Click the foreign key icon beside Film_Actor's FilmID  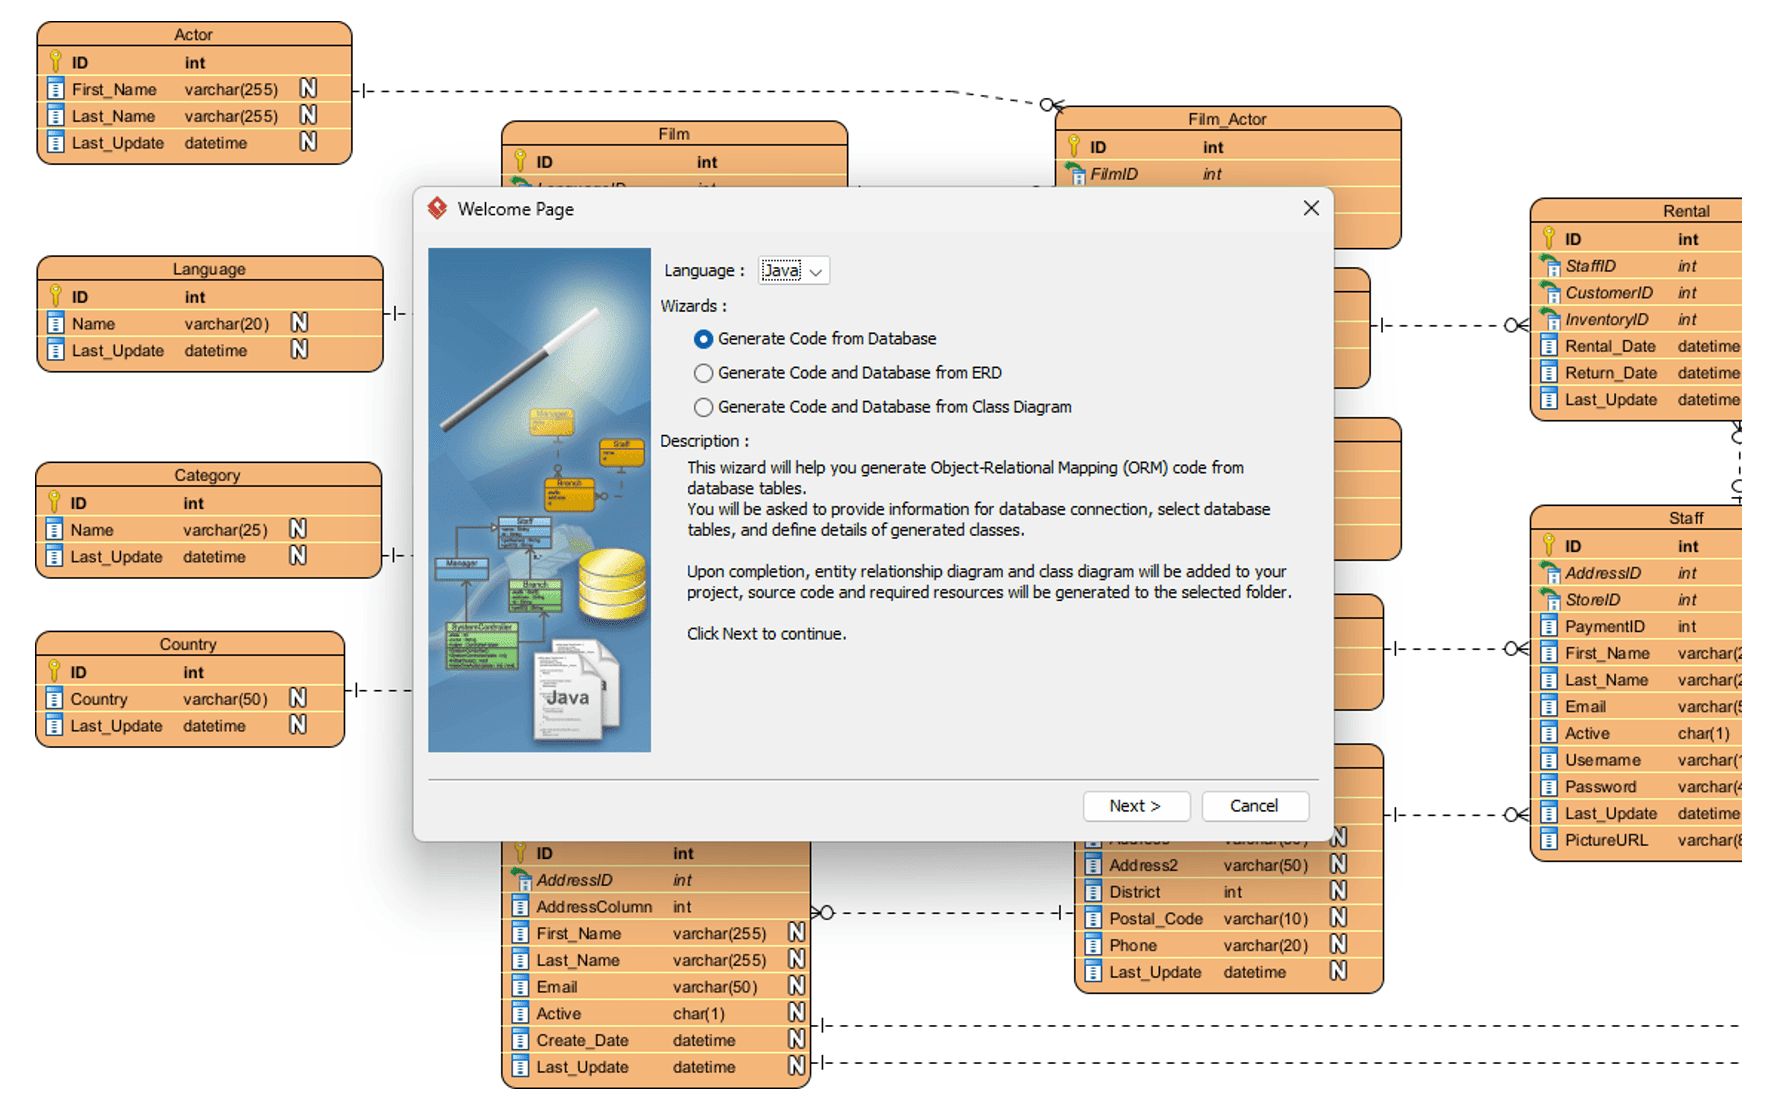[1079, 174]
